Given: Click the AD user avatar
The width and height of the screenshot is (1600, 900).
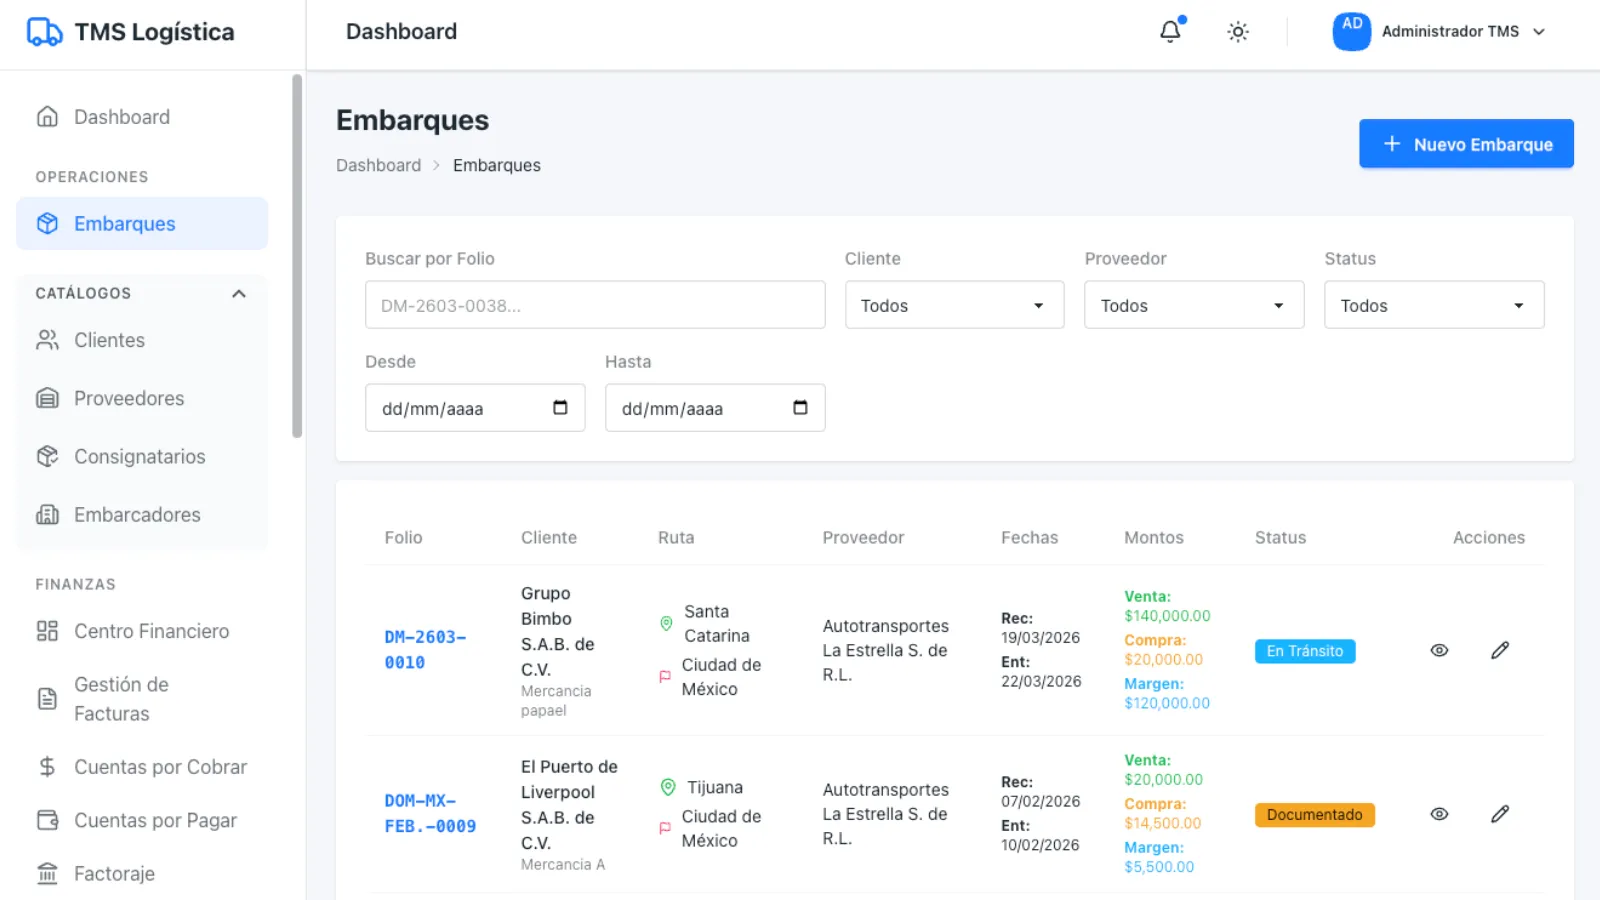Looking at the screenshot, I should pyautogui.click(x=1352, y=32).
